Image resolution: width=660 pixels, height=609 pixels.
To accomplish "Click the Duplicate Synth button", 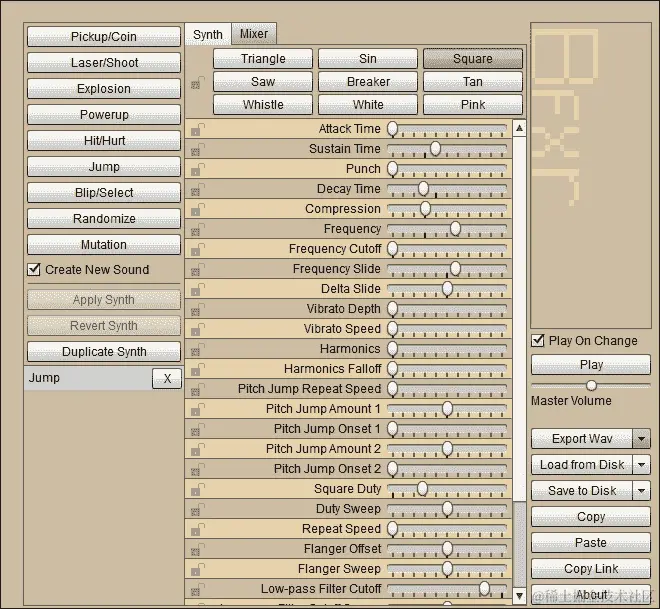I will 104,351.
